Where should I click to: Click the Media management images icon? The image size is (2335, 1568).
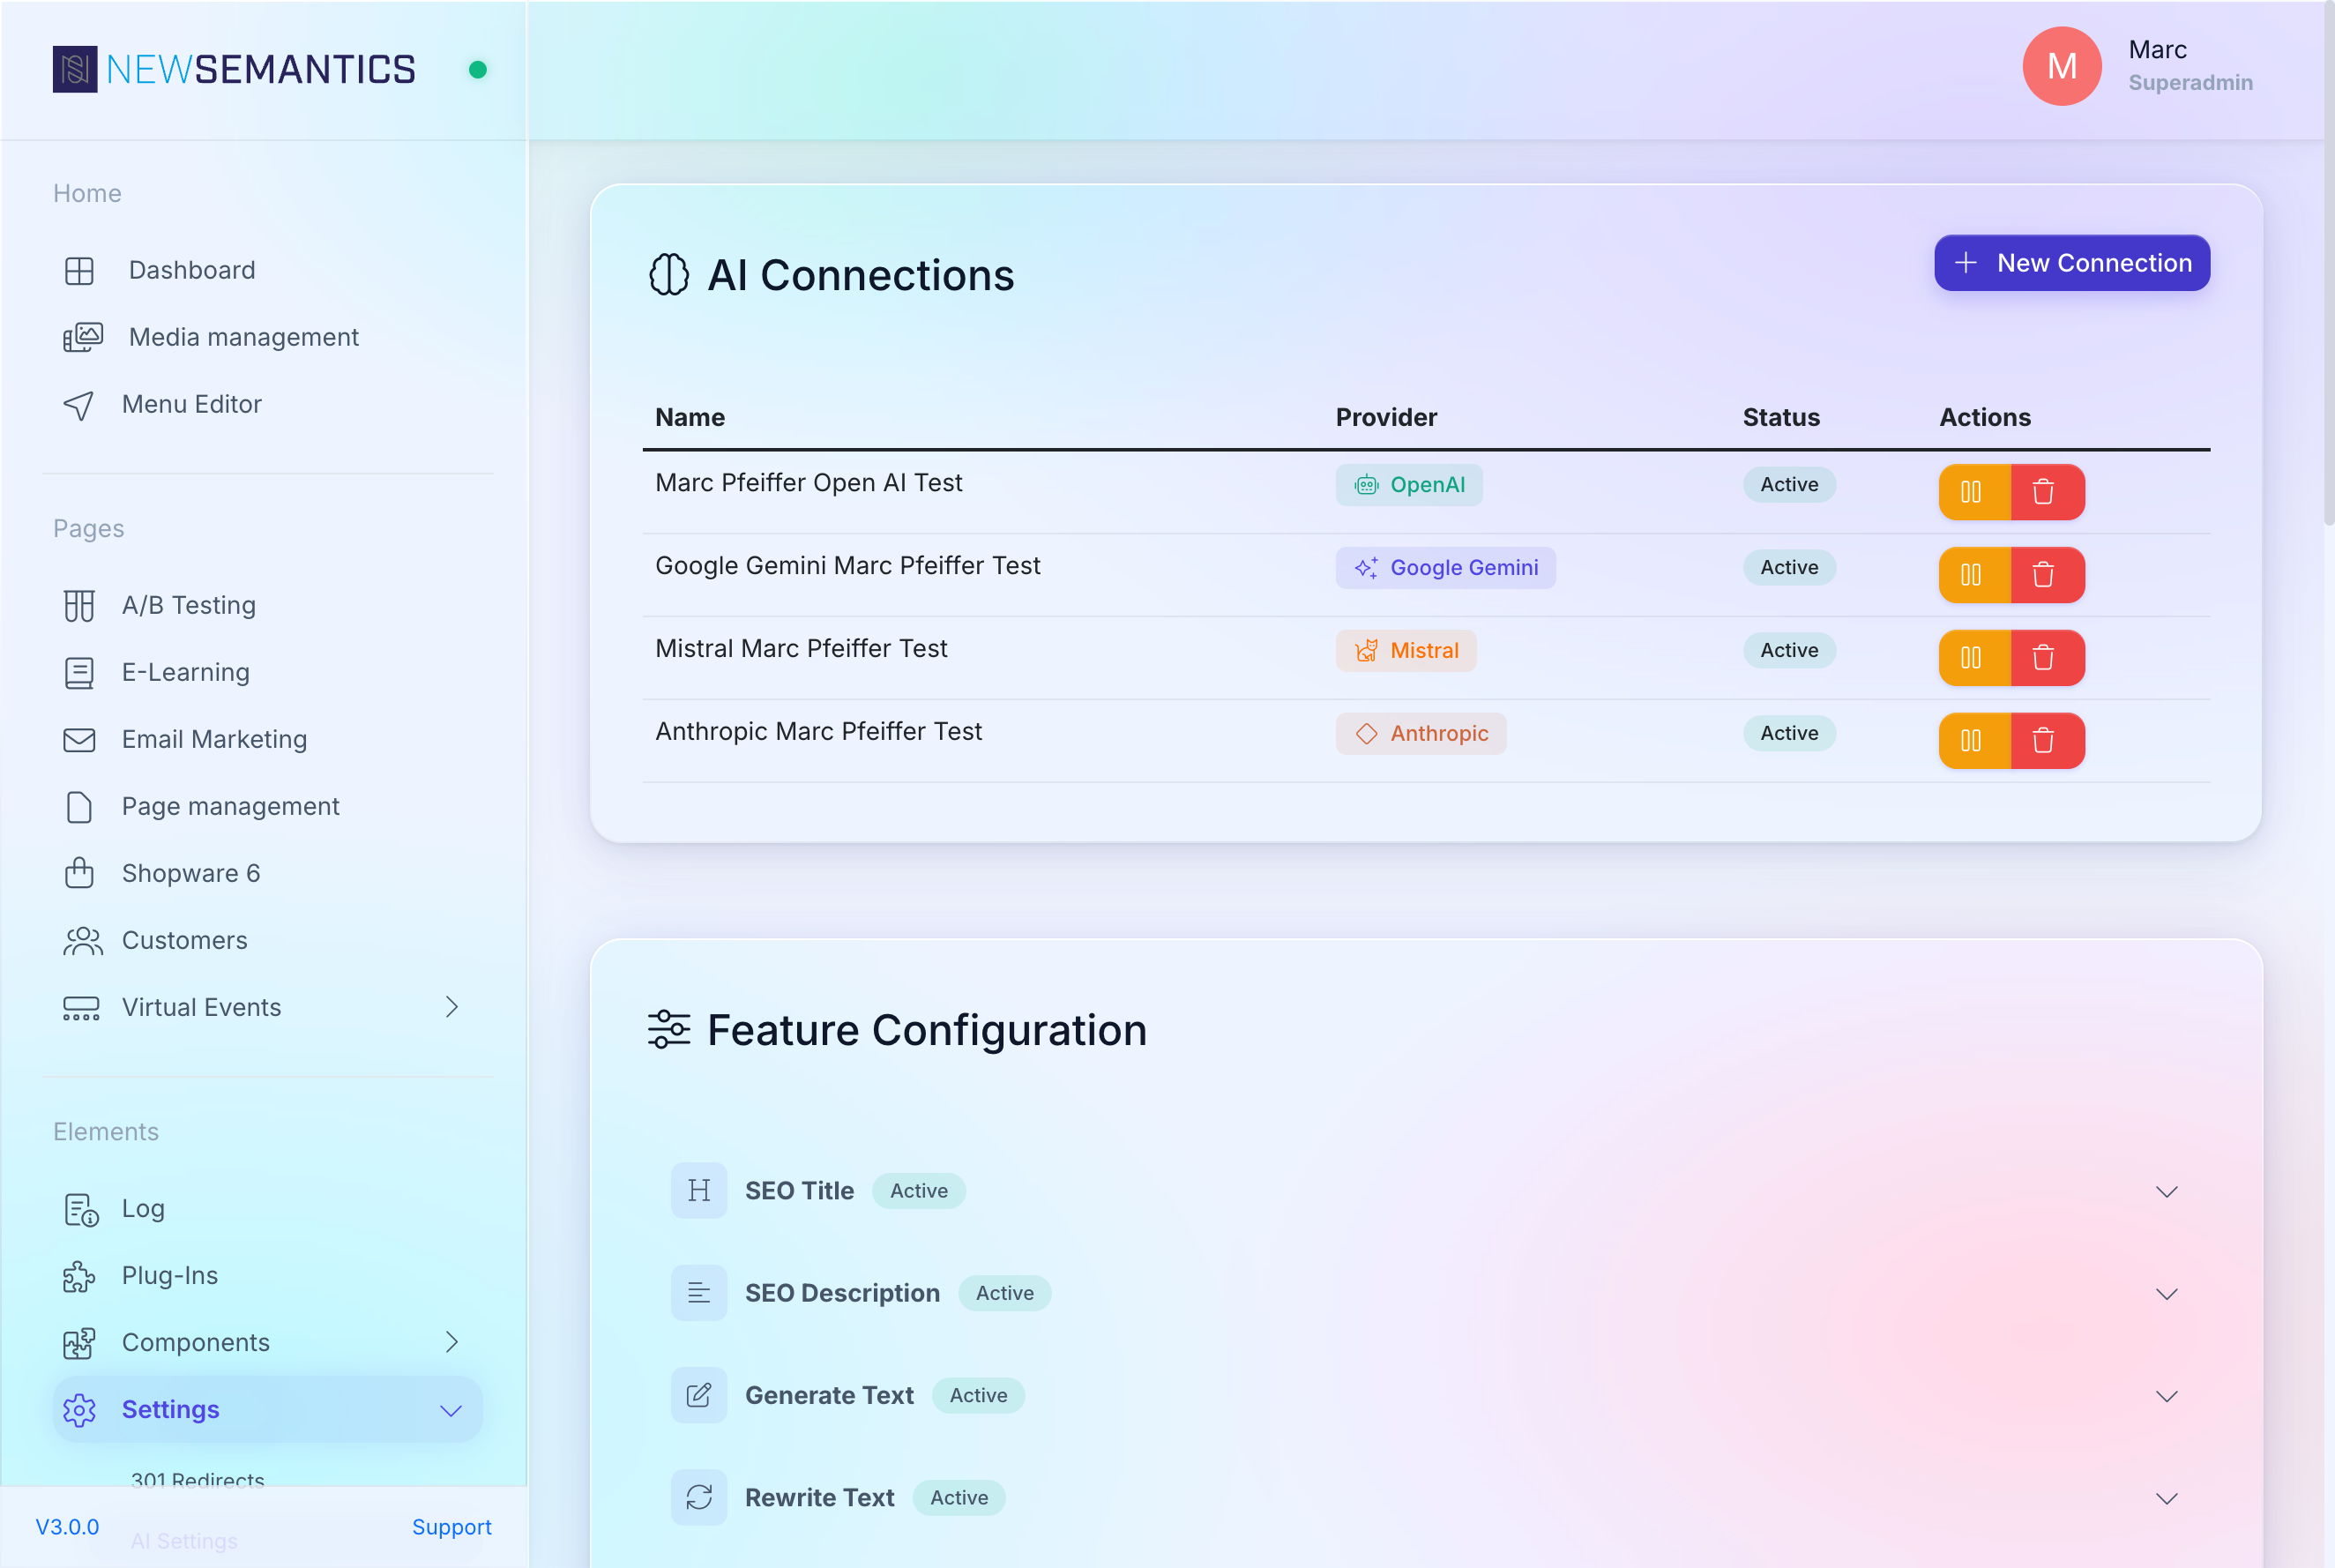[x=82, y=337]
